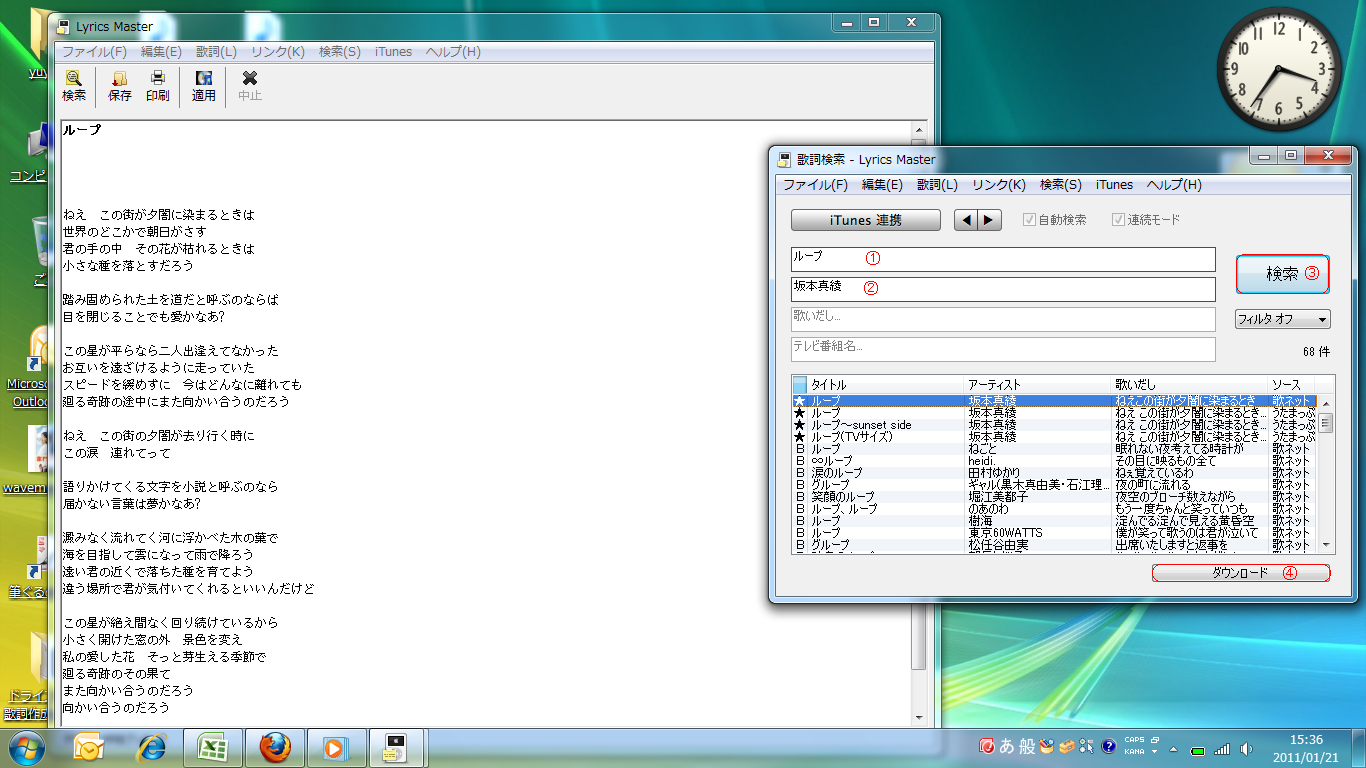
Task: Open iTunes menu in the 歌詞検索 window
Action: pyautogui.click(x=1114, y=185)
